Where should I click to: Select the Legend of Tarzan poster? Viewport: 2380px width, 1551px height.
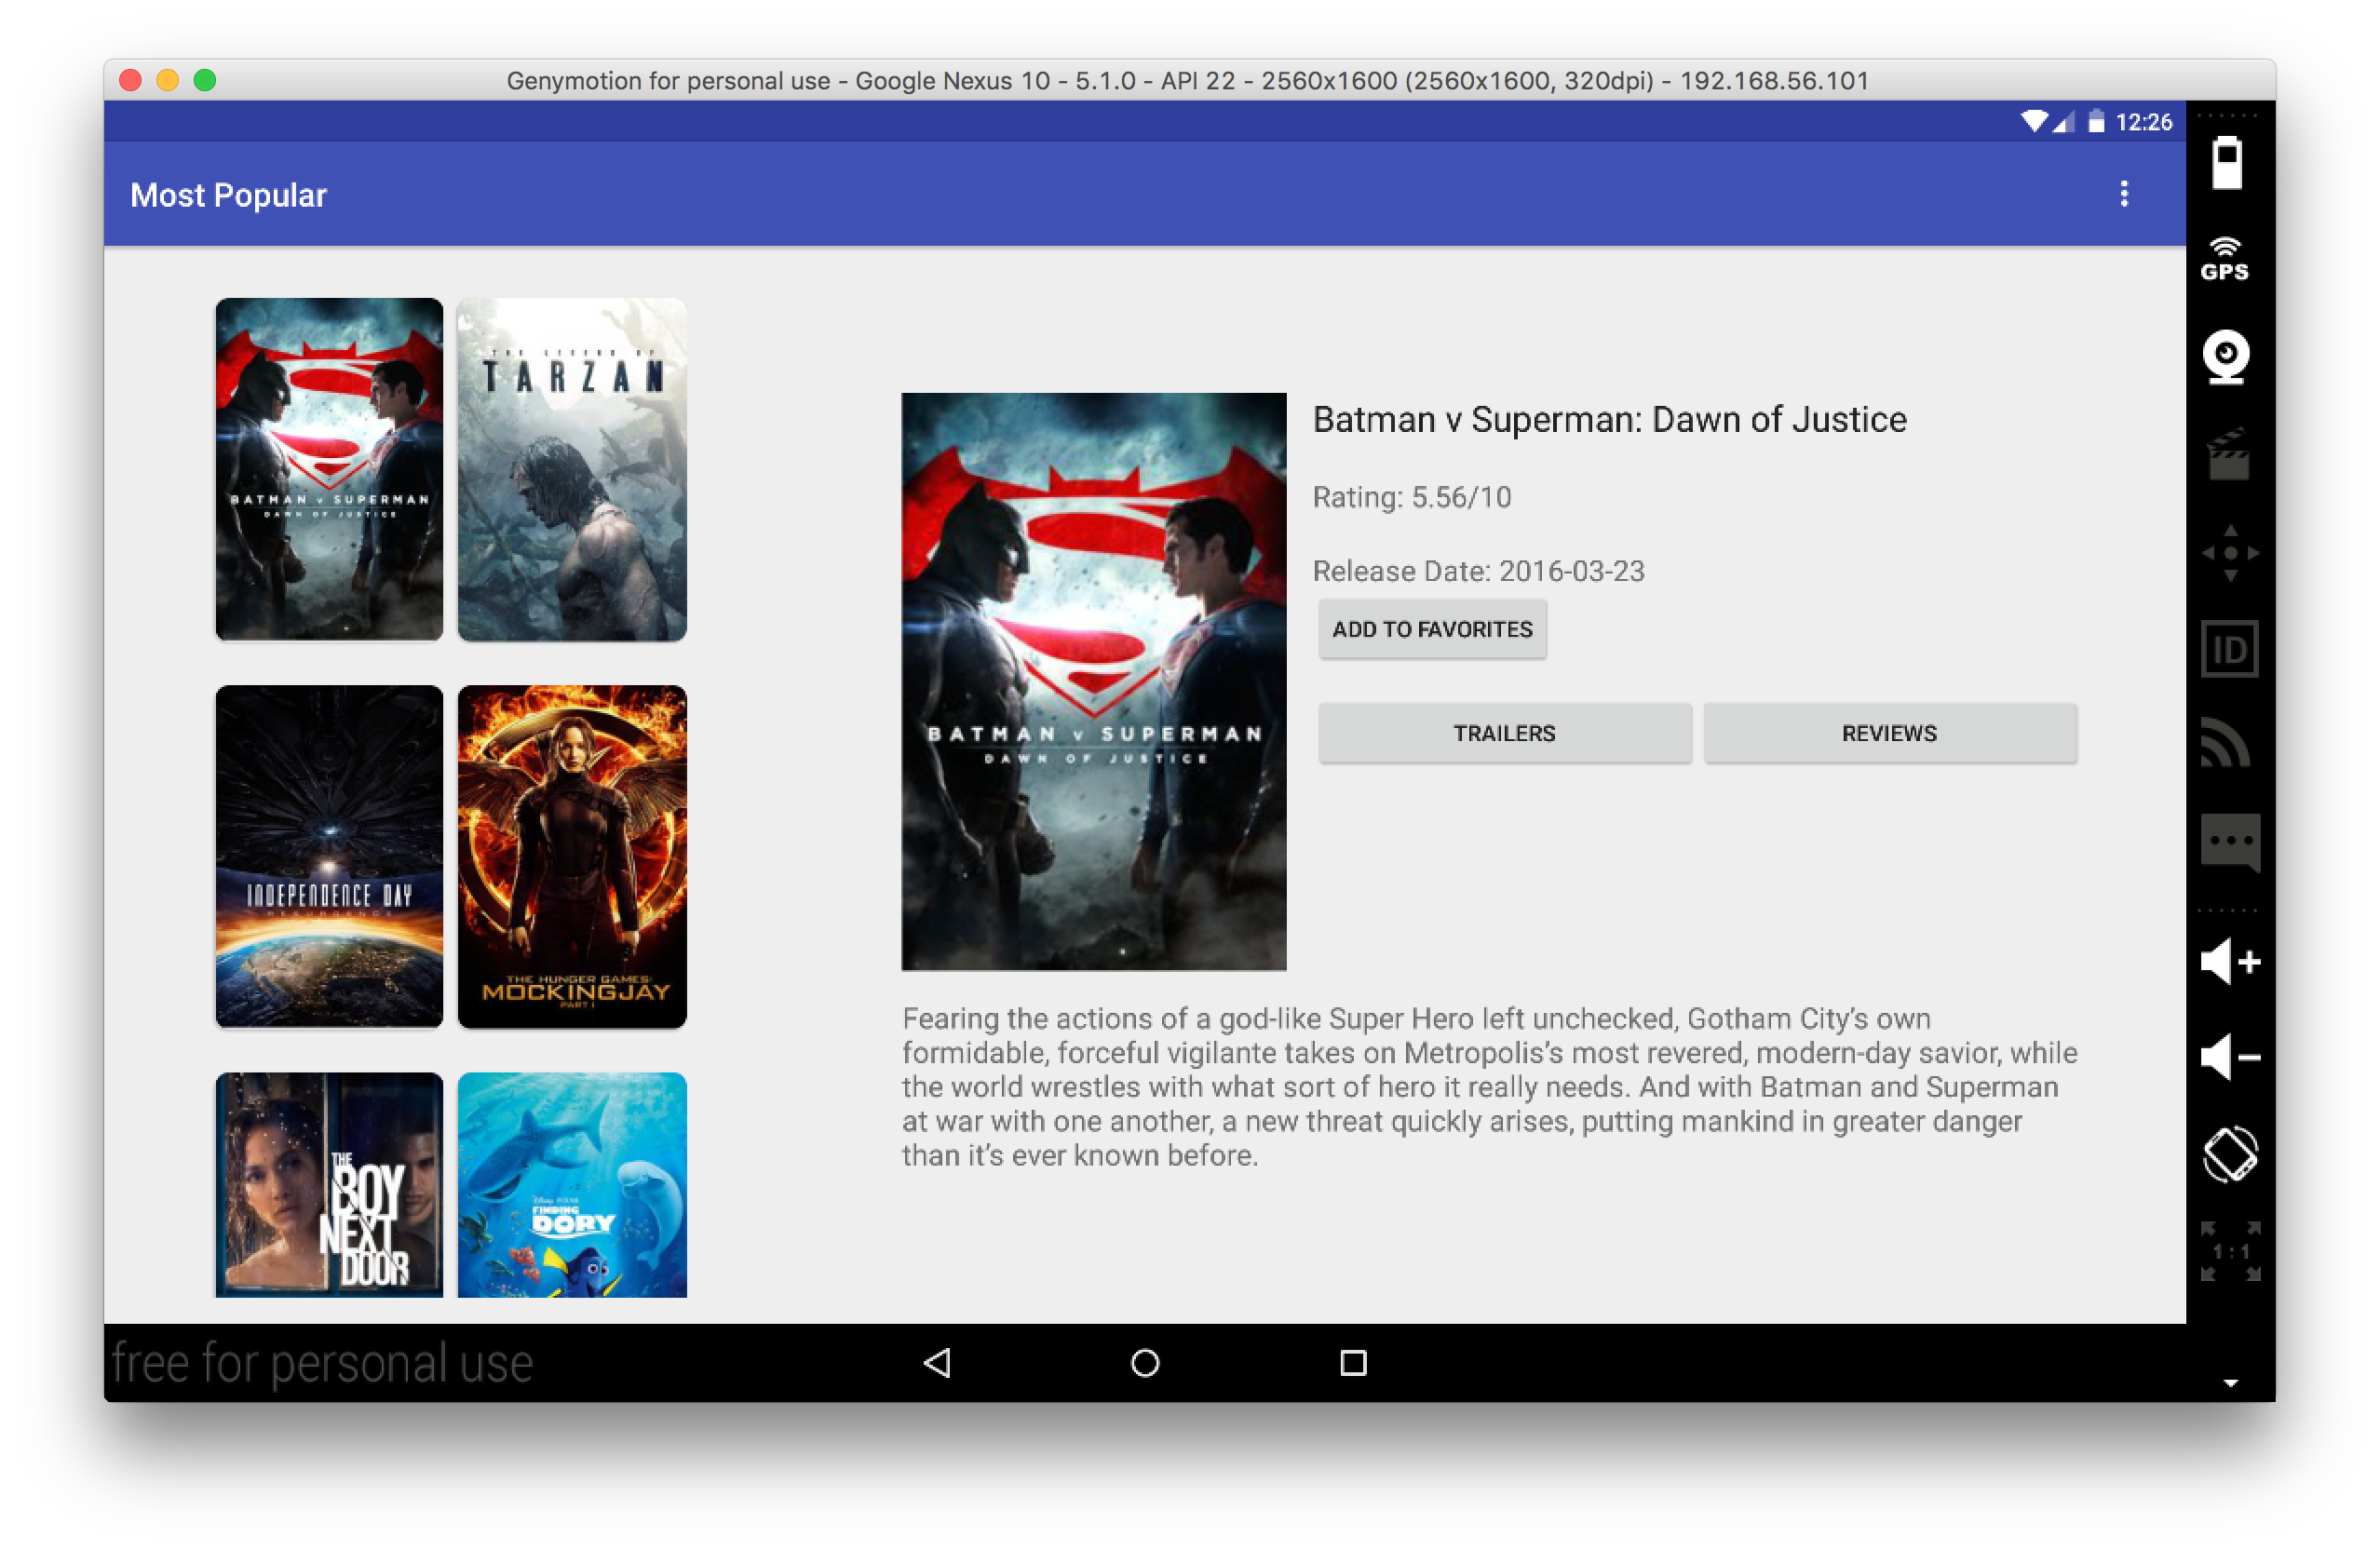[571, 469]
